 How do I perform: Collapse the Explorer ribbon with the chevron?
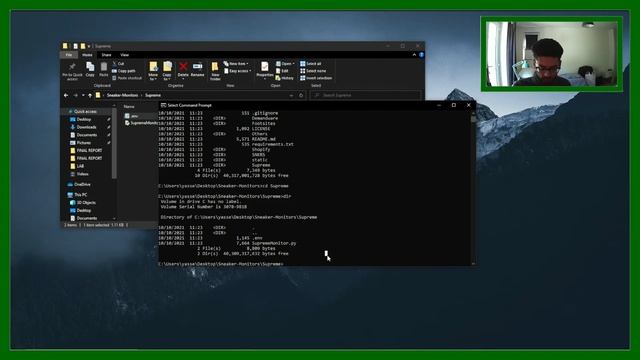point(414,55)
